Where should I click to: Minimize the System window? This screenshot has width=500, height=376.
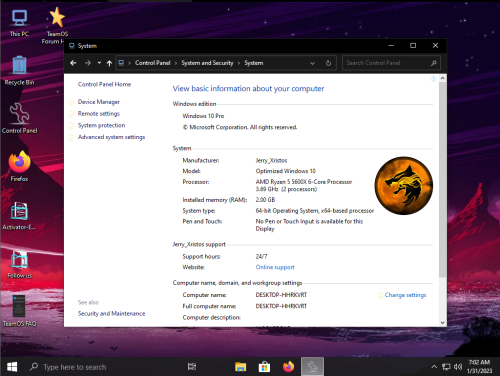[391, 46]
